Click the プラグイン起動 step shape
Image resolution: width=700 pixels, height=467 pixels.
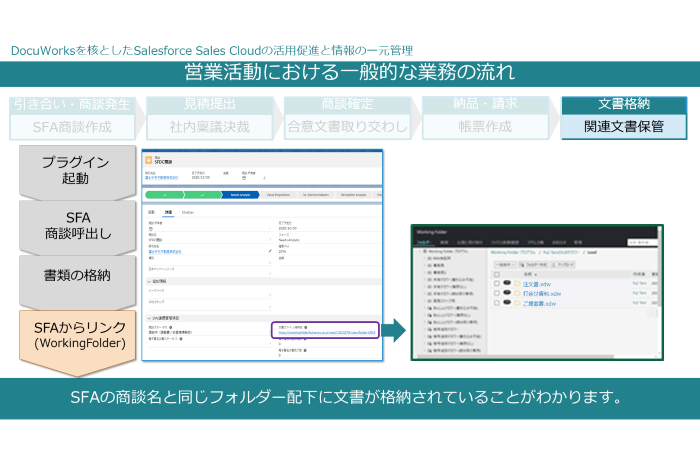click(77, 171)
